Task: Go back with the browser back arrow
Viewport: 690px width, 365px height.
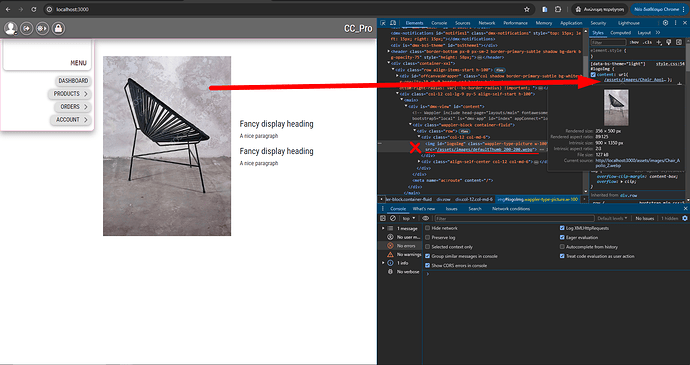Action: click(x=8, y=9)
